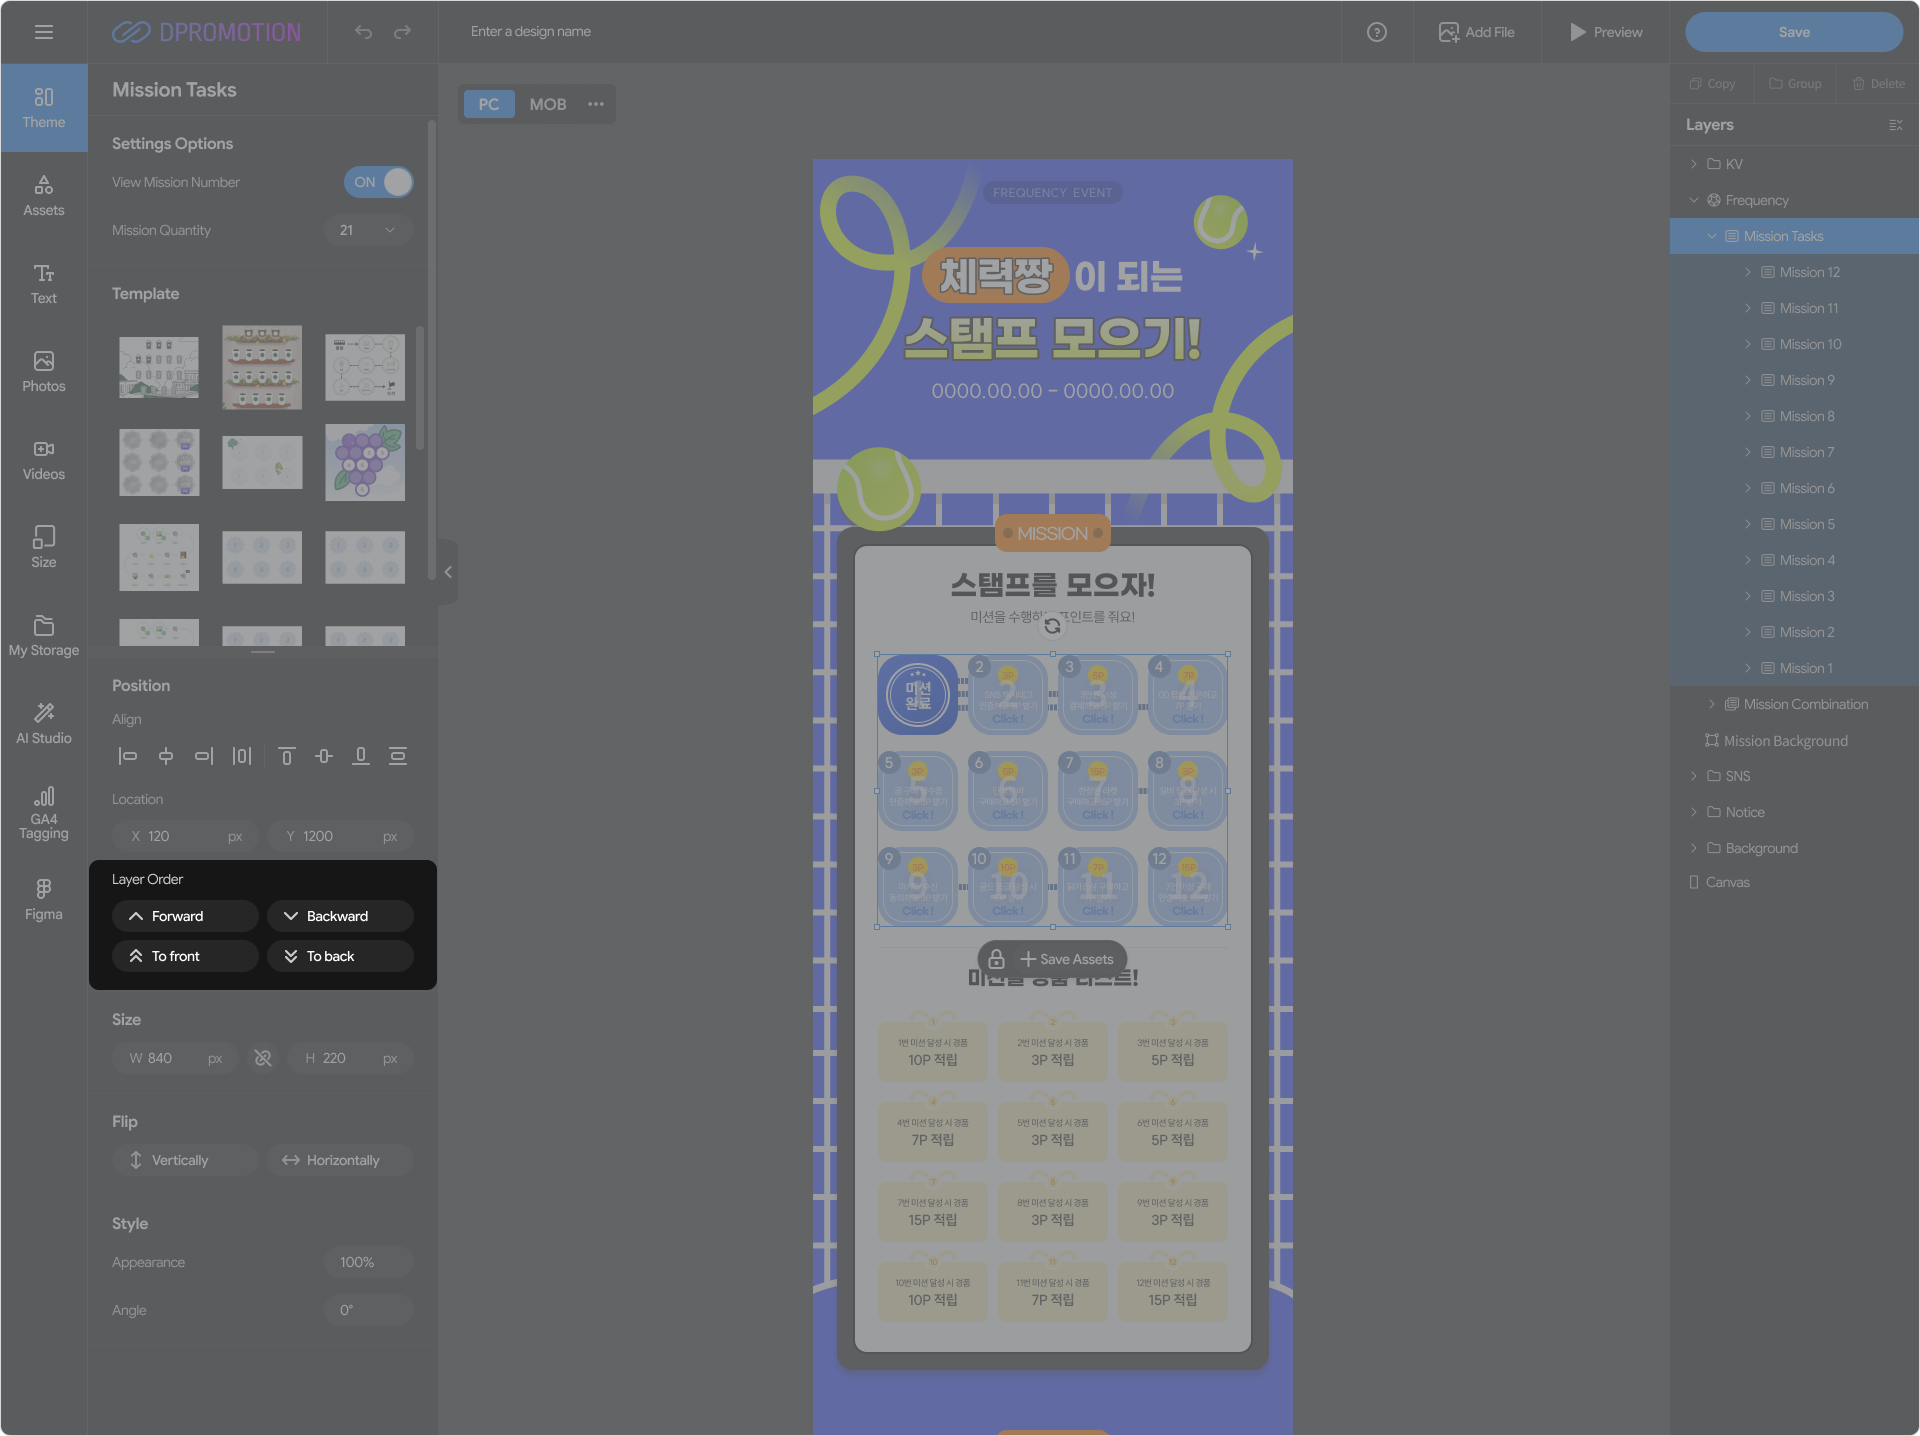Align selection to the left edge

click(x=128, y=756)
